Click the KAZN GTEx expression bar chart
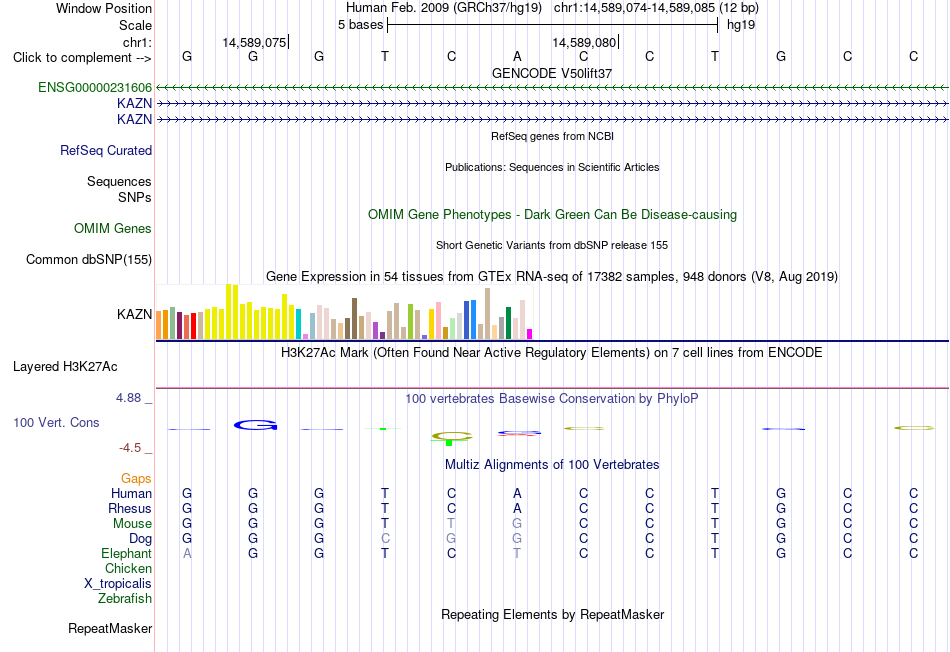 coord(344,311)
